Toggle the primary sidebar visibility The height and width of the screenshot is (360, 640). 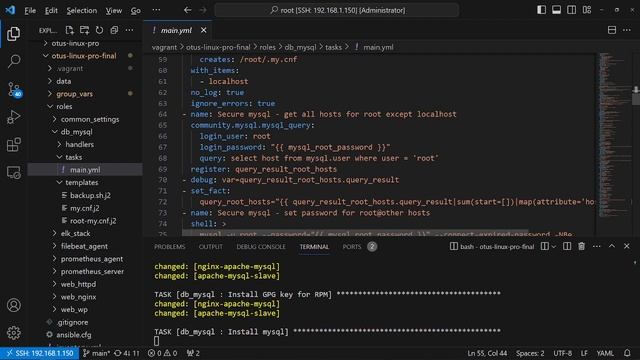coord(541,10)
